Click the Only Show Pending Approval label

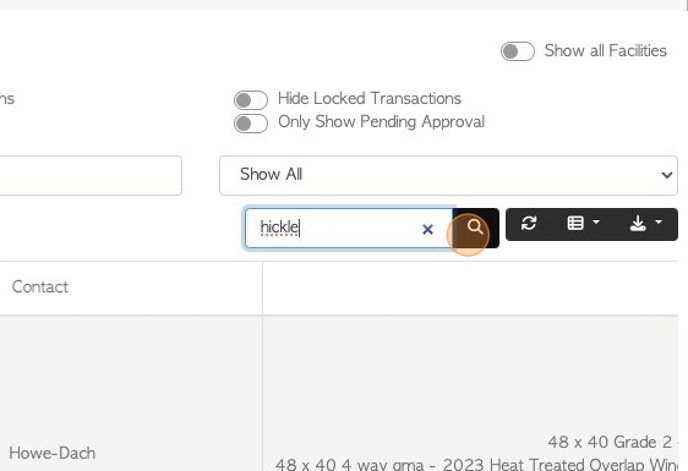(x=381, y=122)
